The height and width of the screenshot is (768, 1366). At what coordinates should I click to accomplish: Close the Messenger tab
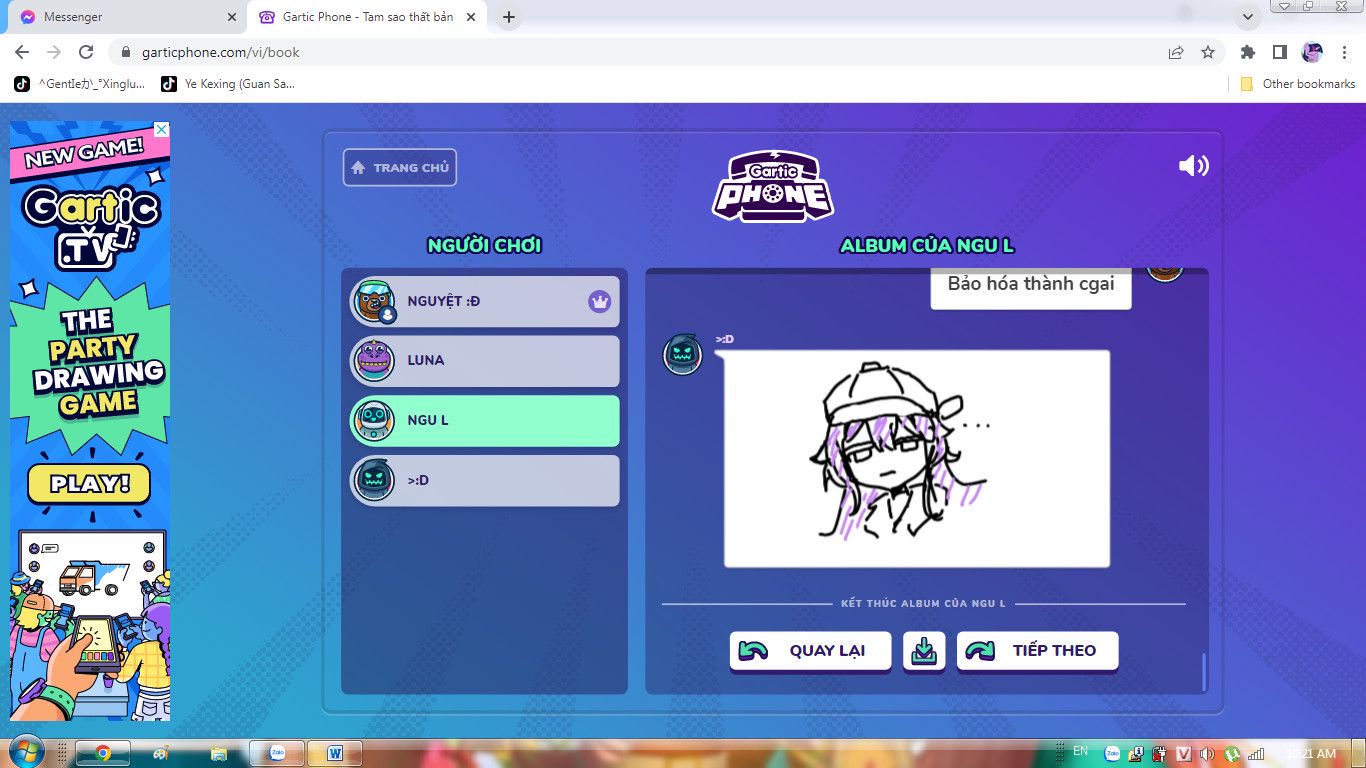pos(231,17)
